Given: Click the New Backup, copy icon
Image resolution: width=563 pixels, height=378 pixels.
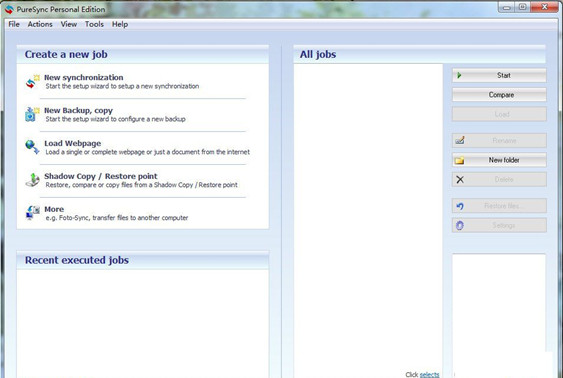Looking at the screenshot, I should [x=32, y=114].
